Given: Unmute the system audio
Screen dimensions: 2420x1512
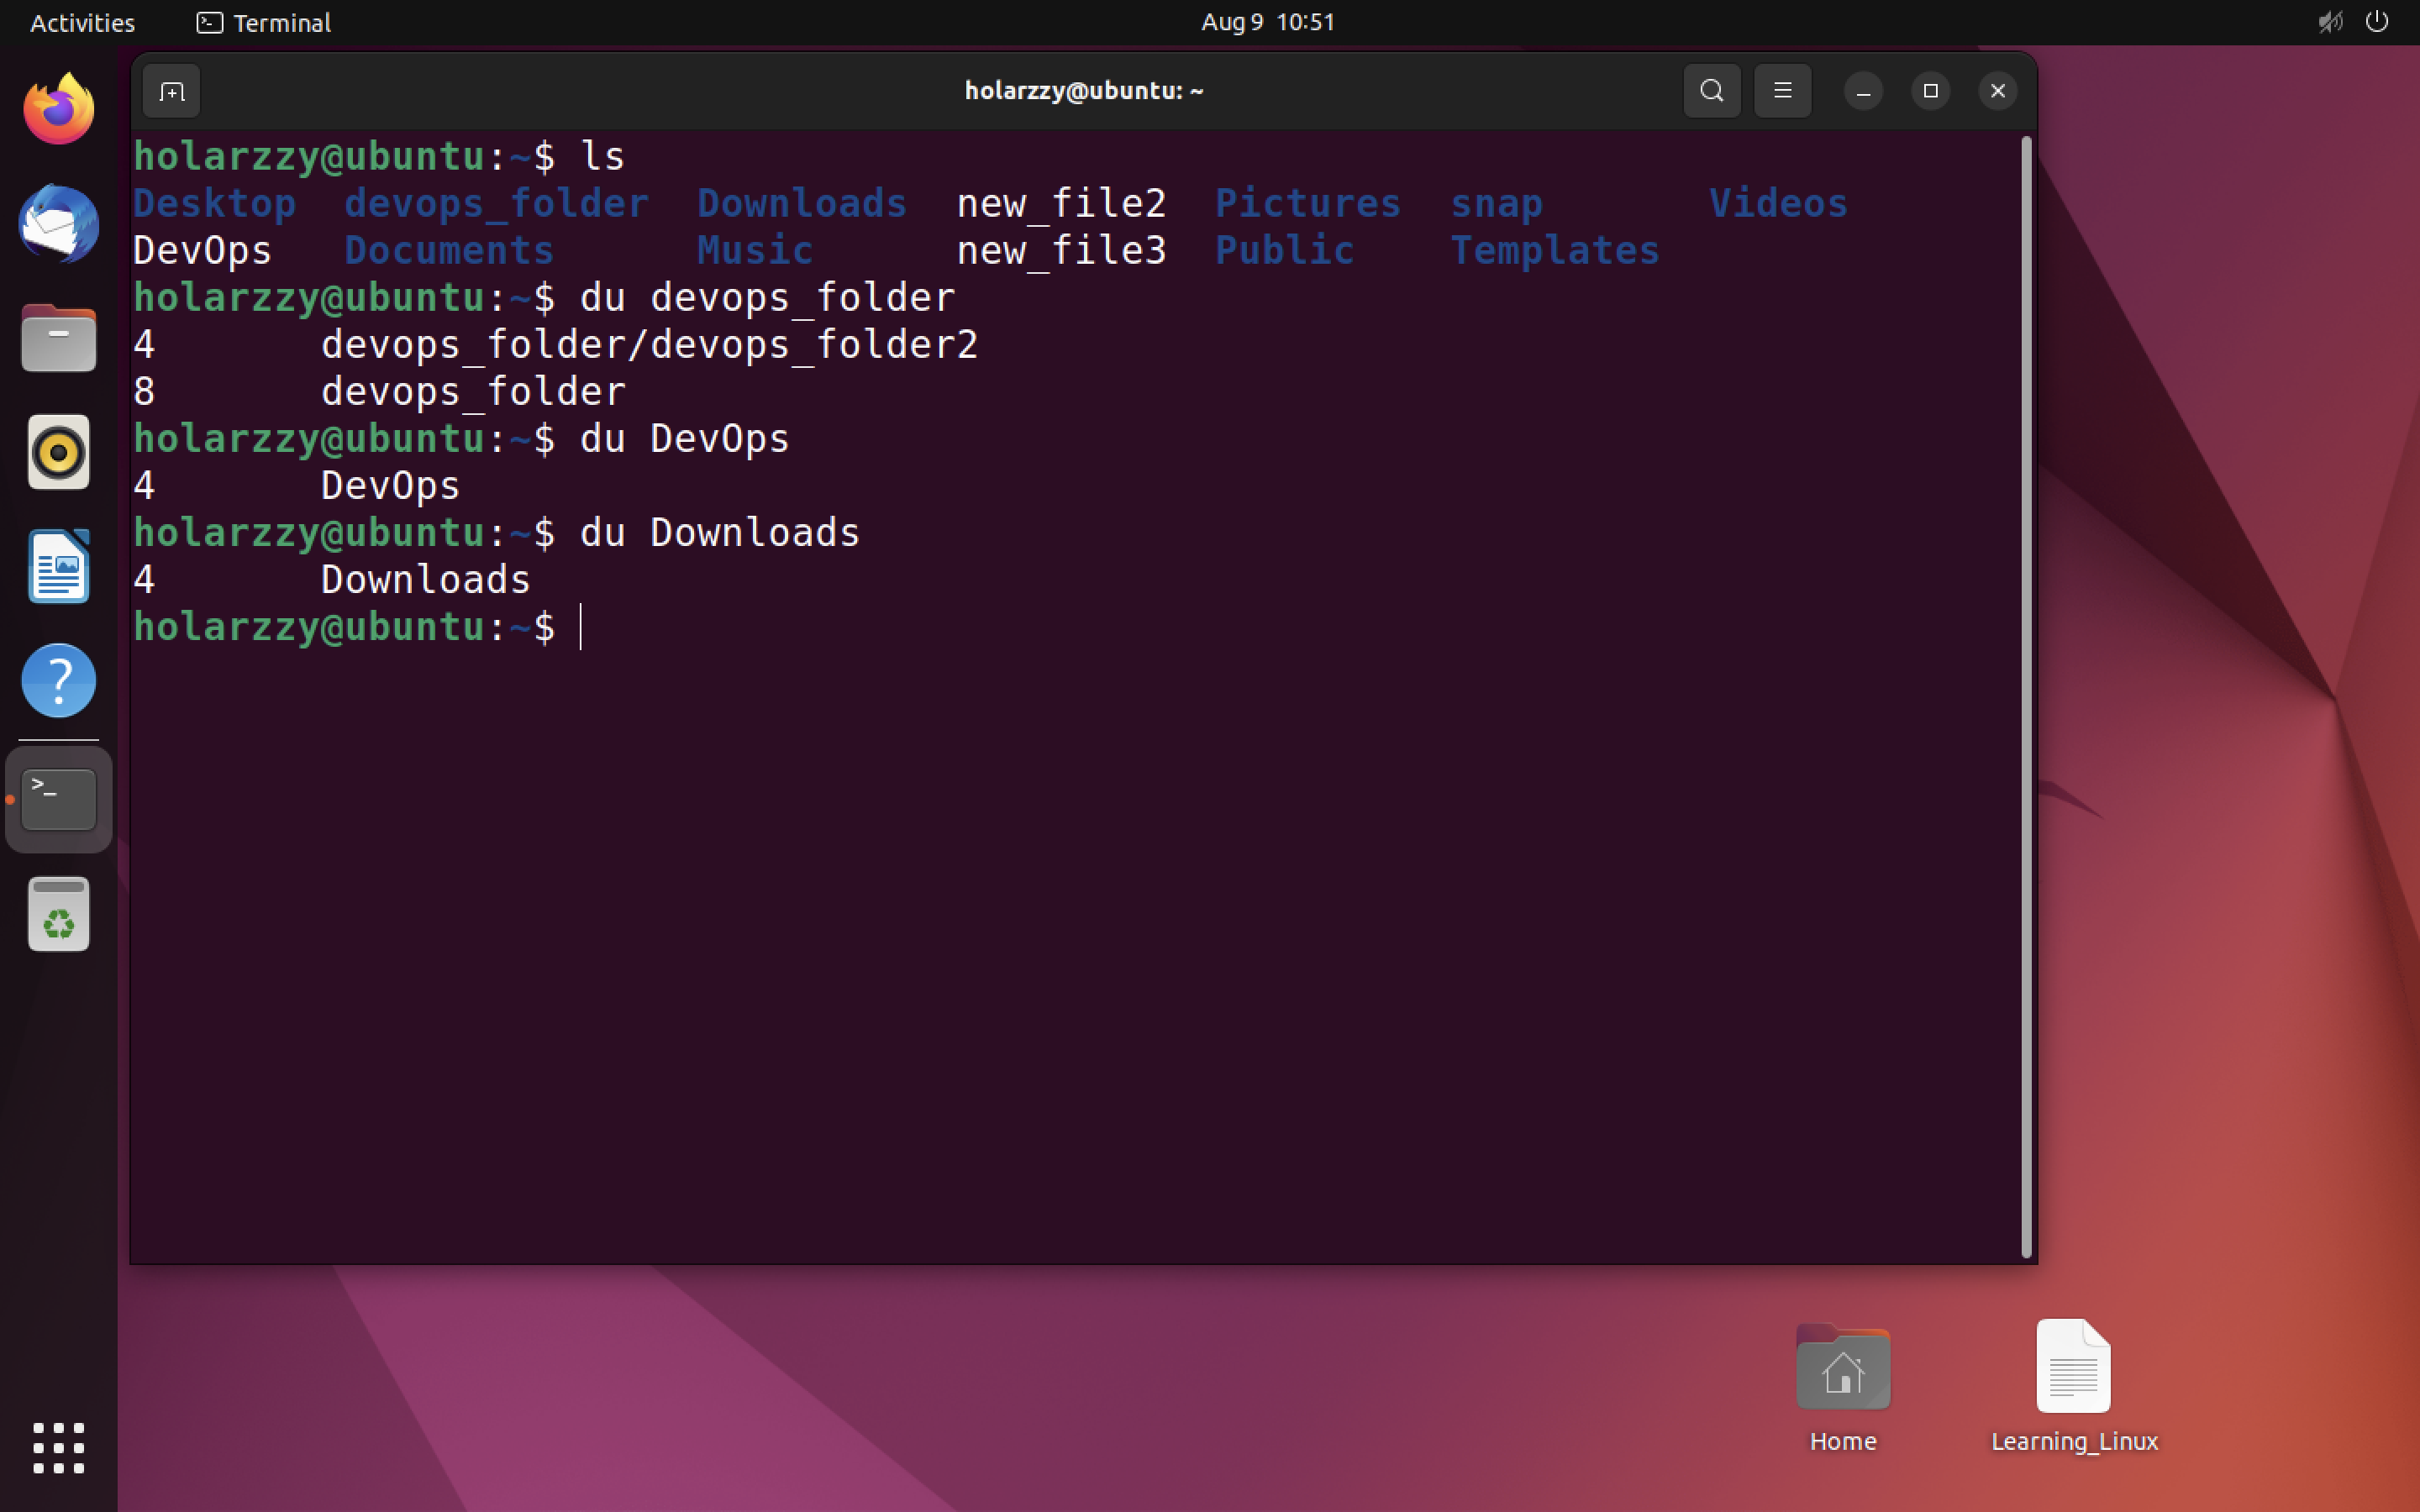Looking at the screenshot, I should [x=2330, y=22].
